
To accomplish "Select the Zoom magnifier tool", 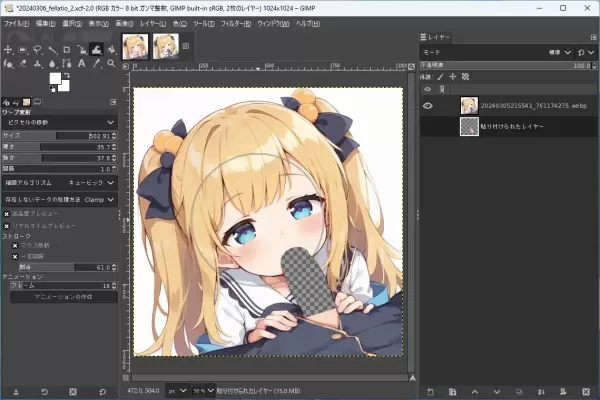I will (111, 64).
